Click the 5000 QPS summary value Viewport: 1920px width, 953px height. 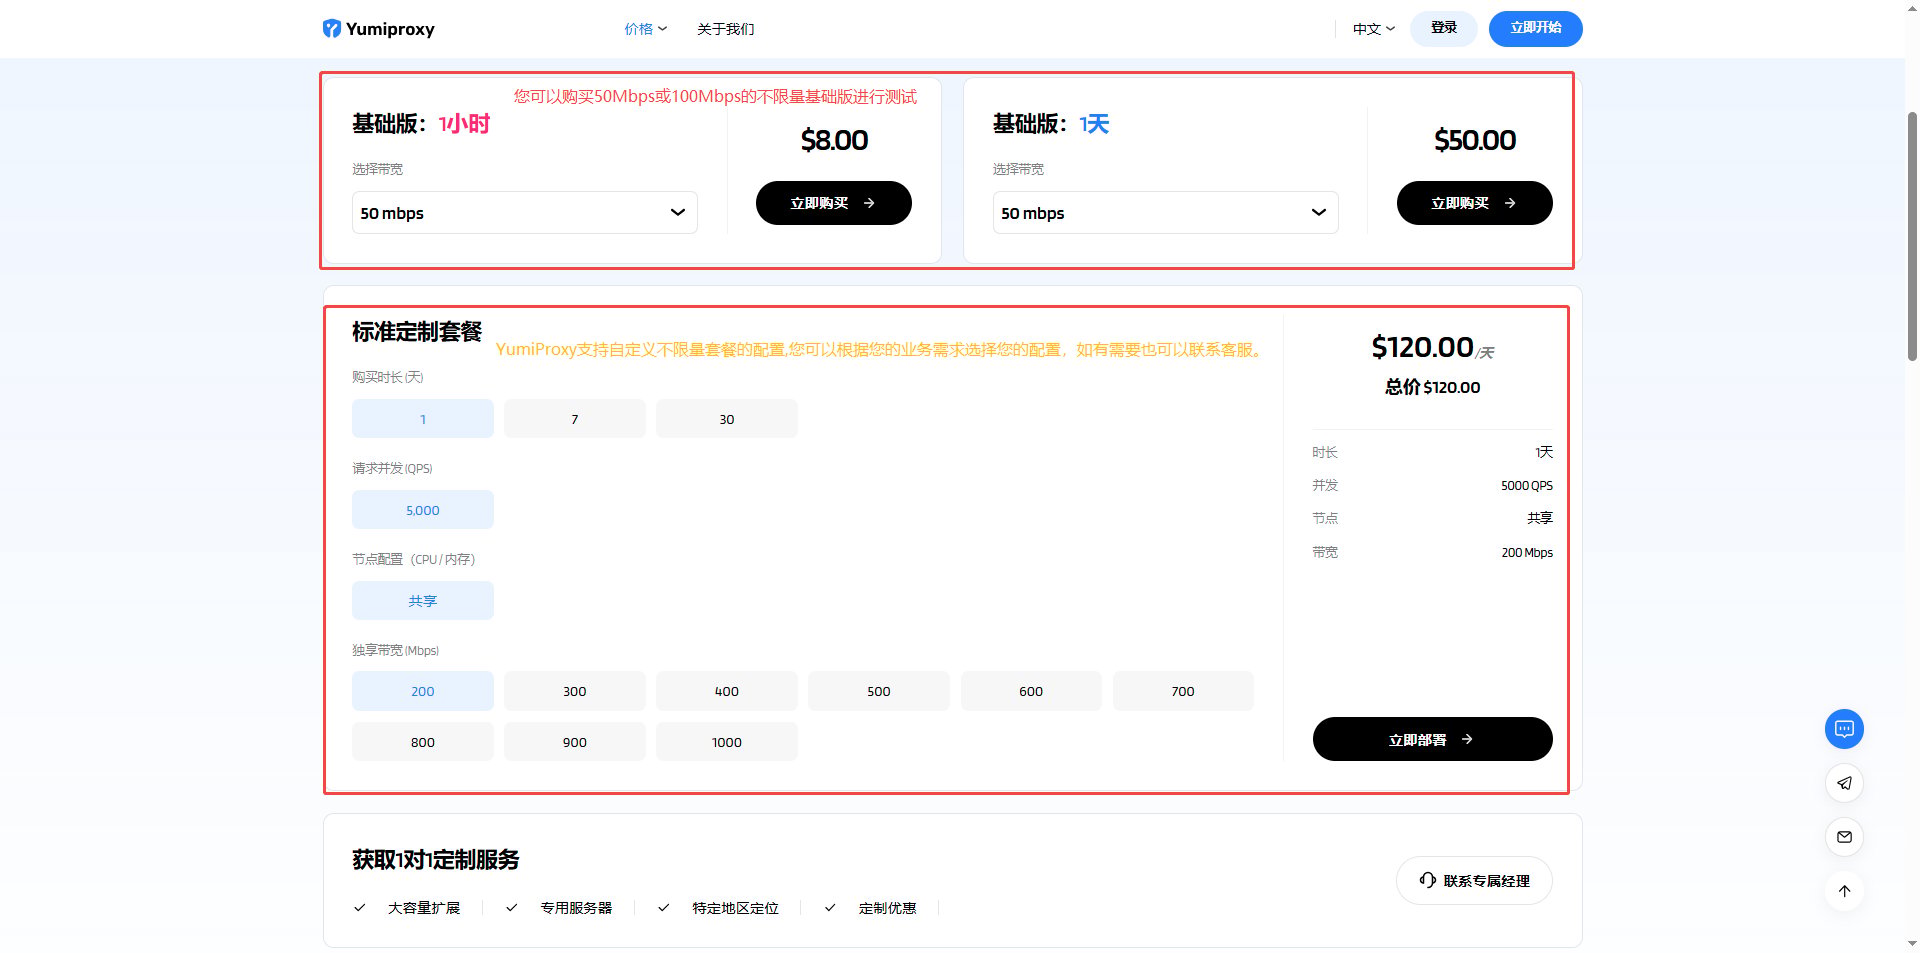(x=1527, y=485)
